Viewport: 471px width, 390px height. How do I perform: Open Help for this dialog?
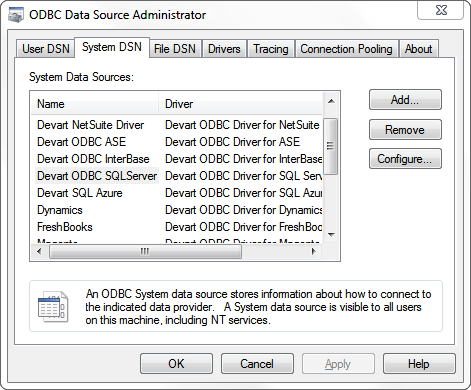(419, 364)
